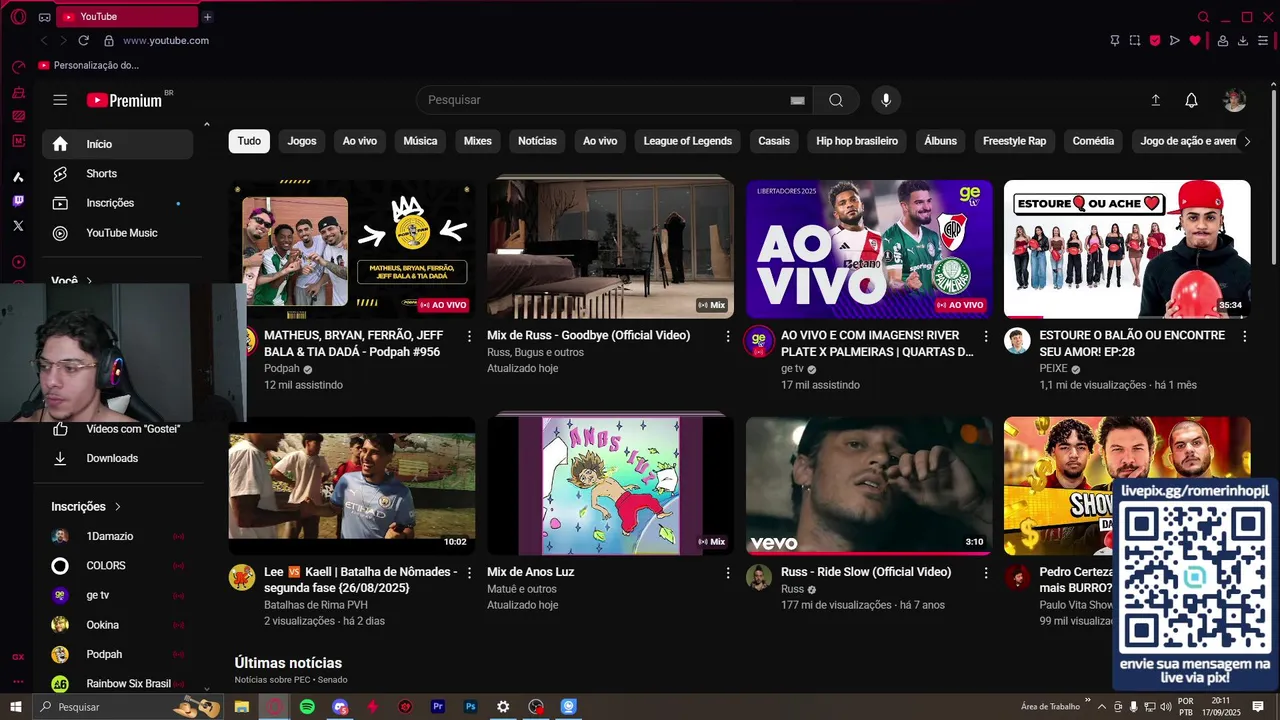The image size is (1280, 720).
Task: Open YouTube Music from the sidebar
Action: click(x=117, y=233)
